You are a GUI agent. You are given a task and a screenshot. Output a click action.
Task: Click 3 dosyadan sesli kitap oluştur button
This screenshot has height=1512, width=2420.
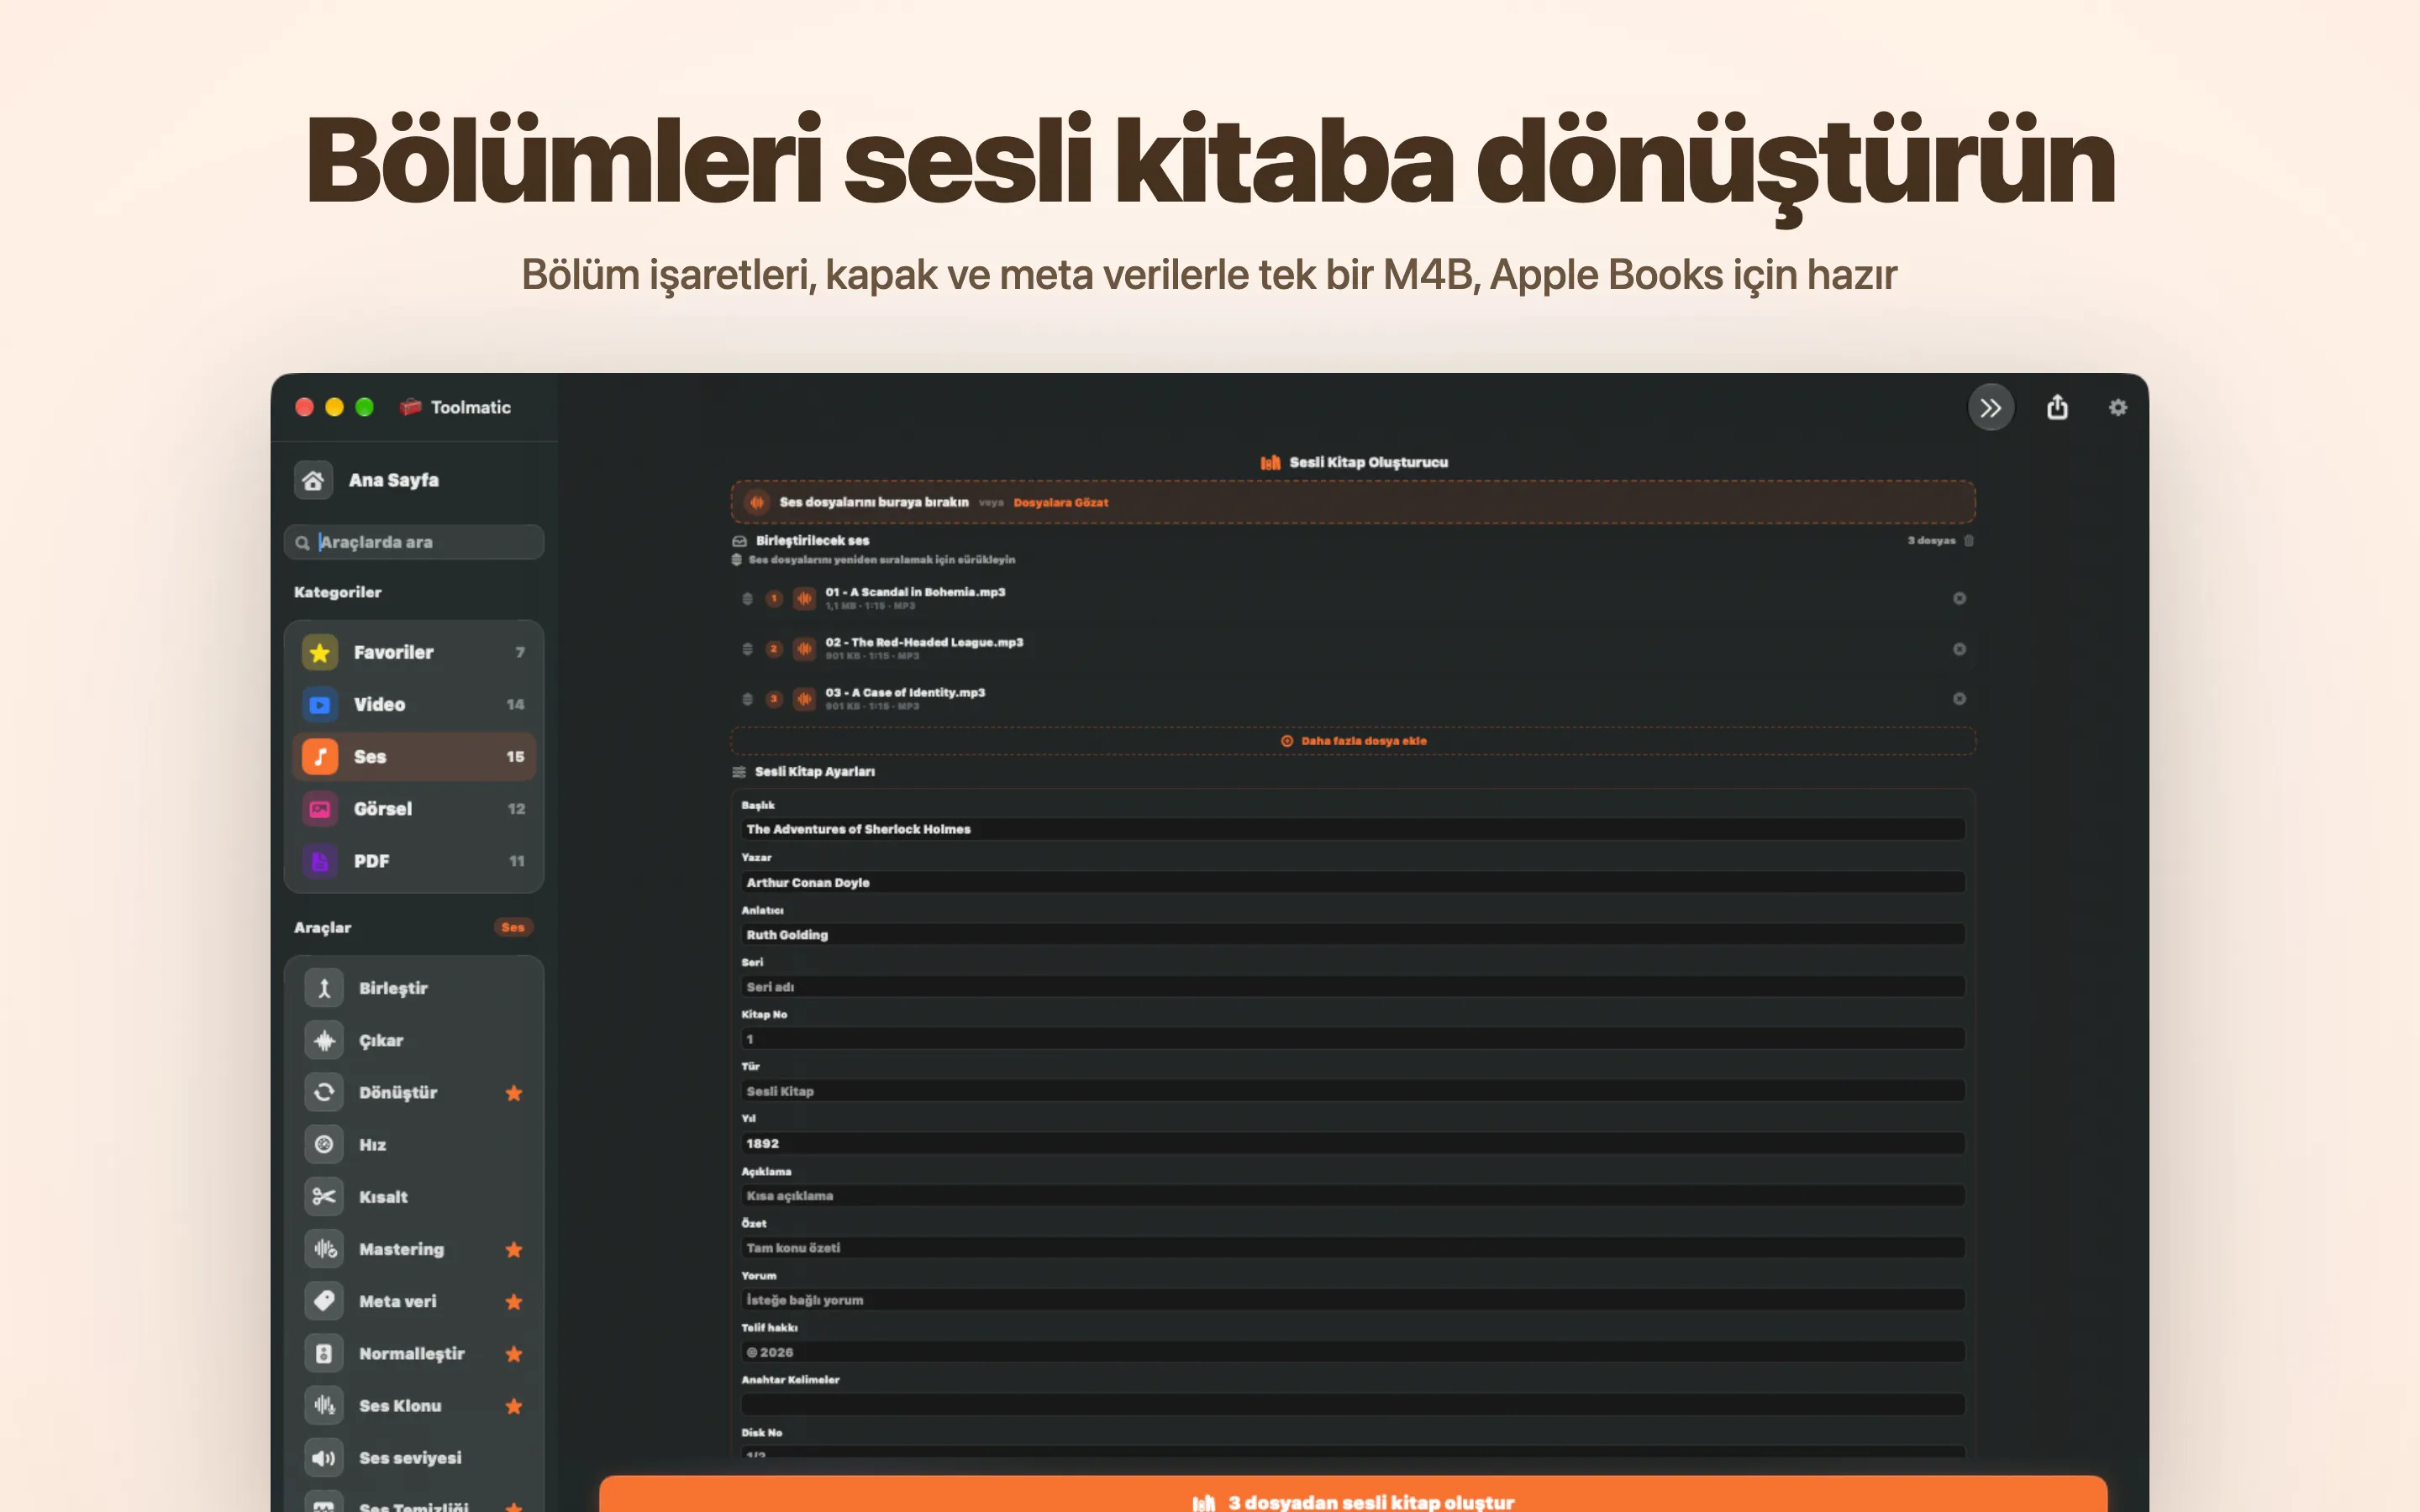(1353, 1494)
